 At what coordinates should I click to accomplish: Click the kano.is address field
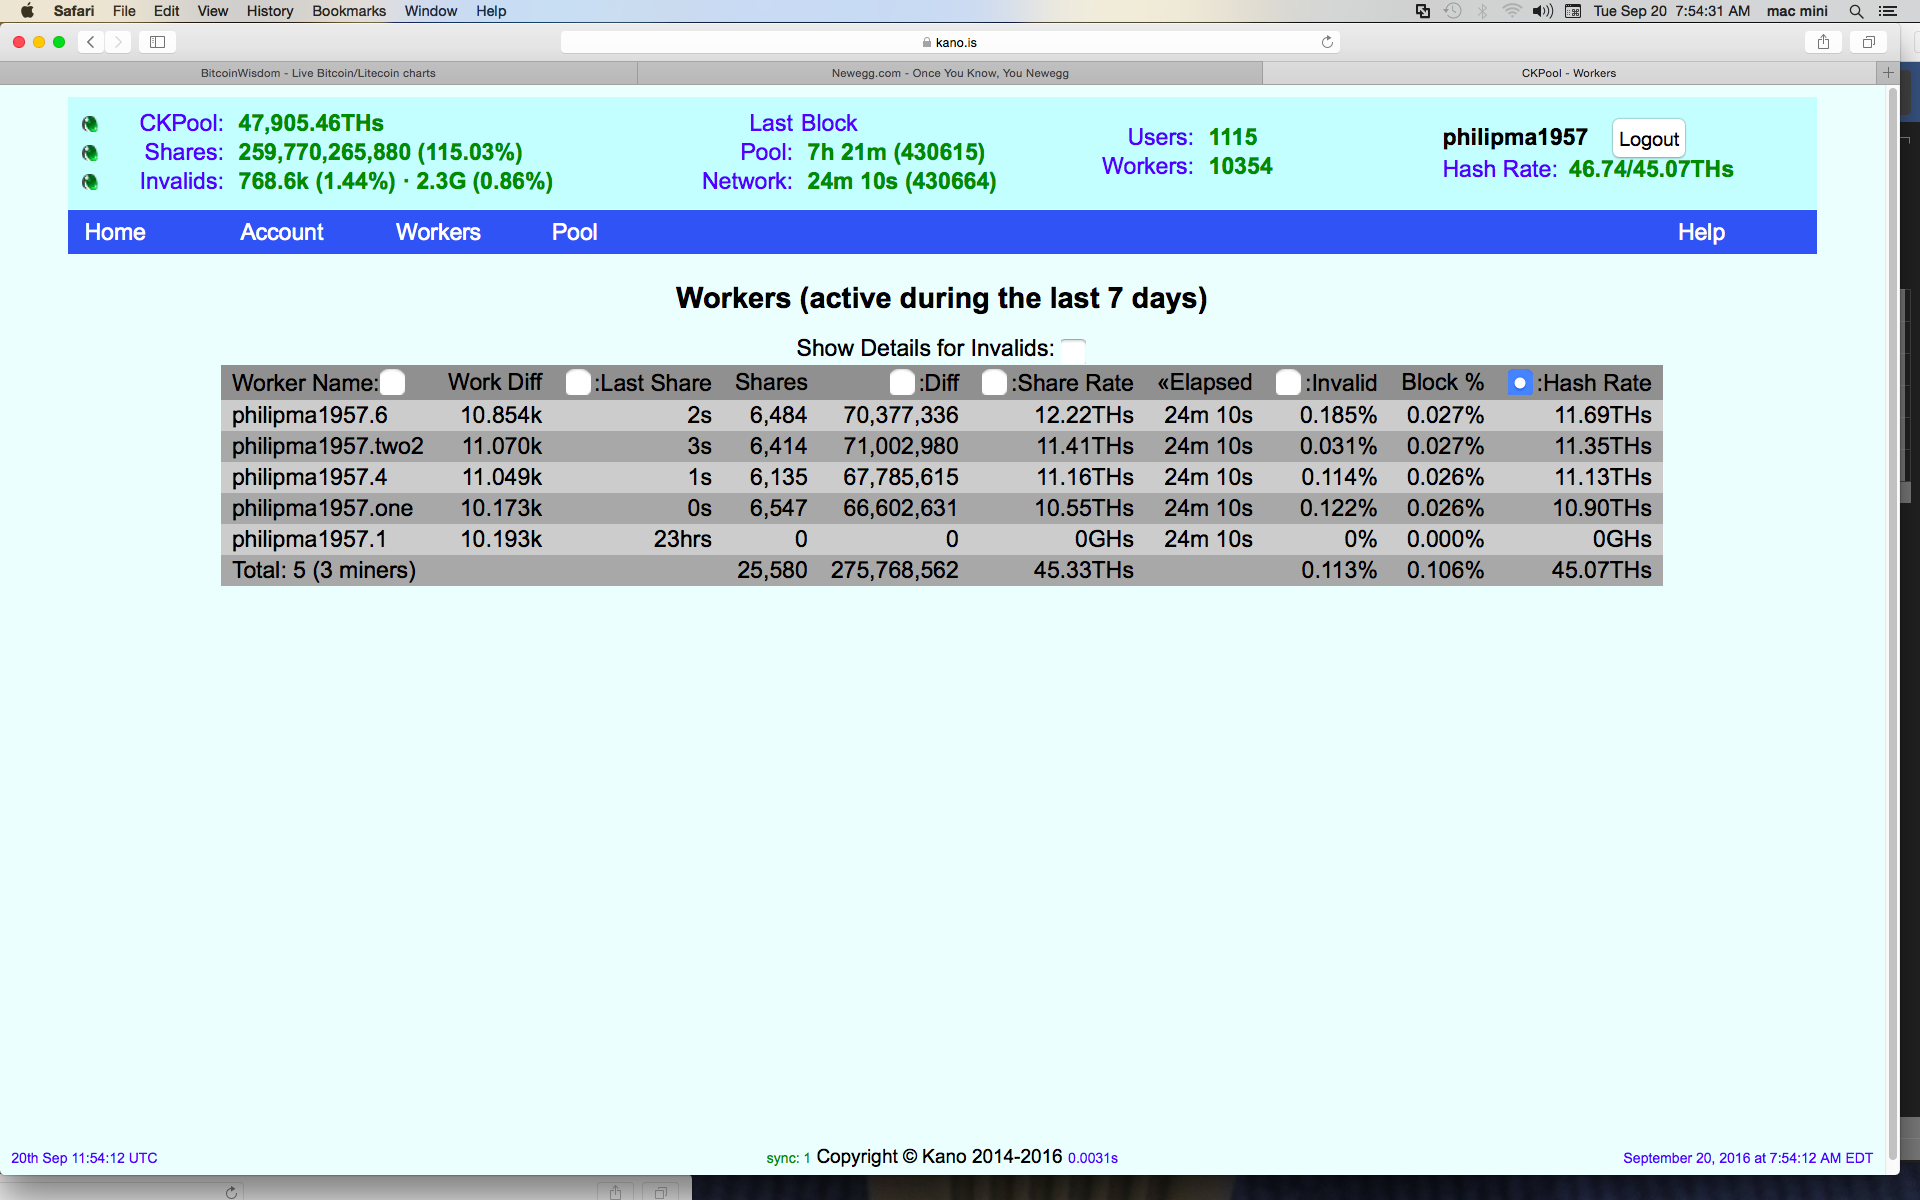[x=950, y=42]
